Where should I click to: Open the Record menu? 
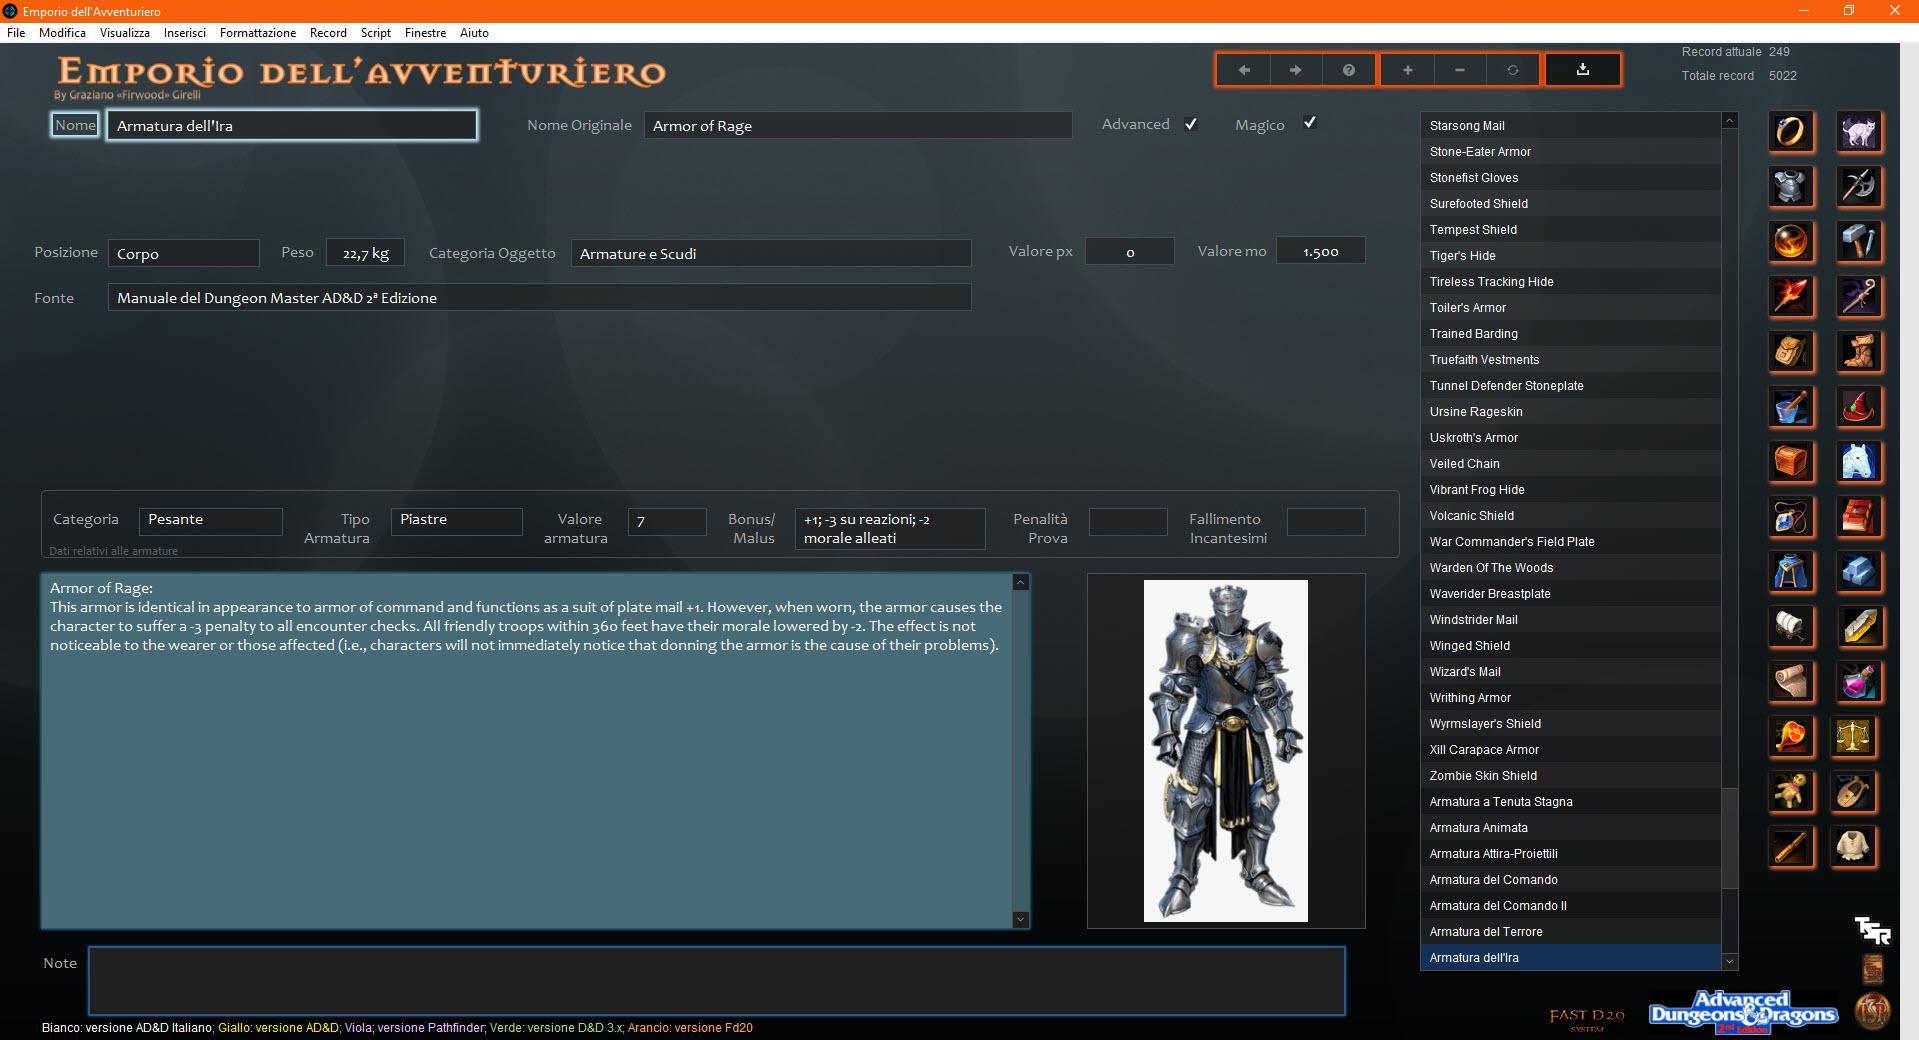tap(328, 33)
